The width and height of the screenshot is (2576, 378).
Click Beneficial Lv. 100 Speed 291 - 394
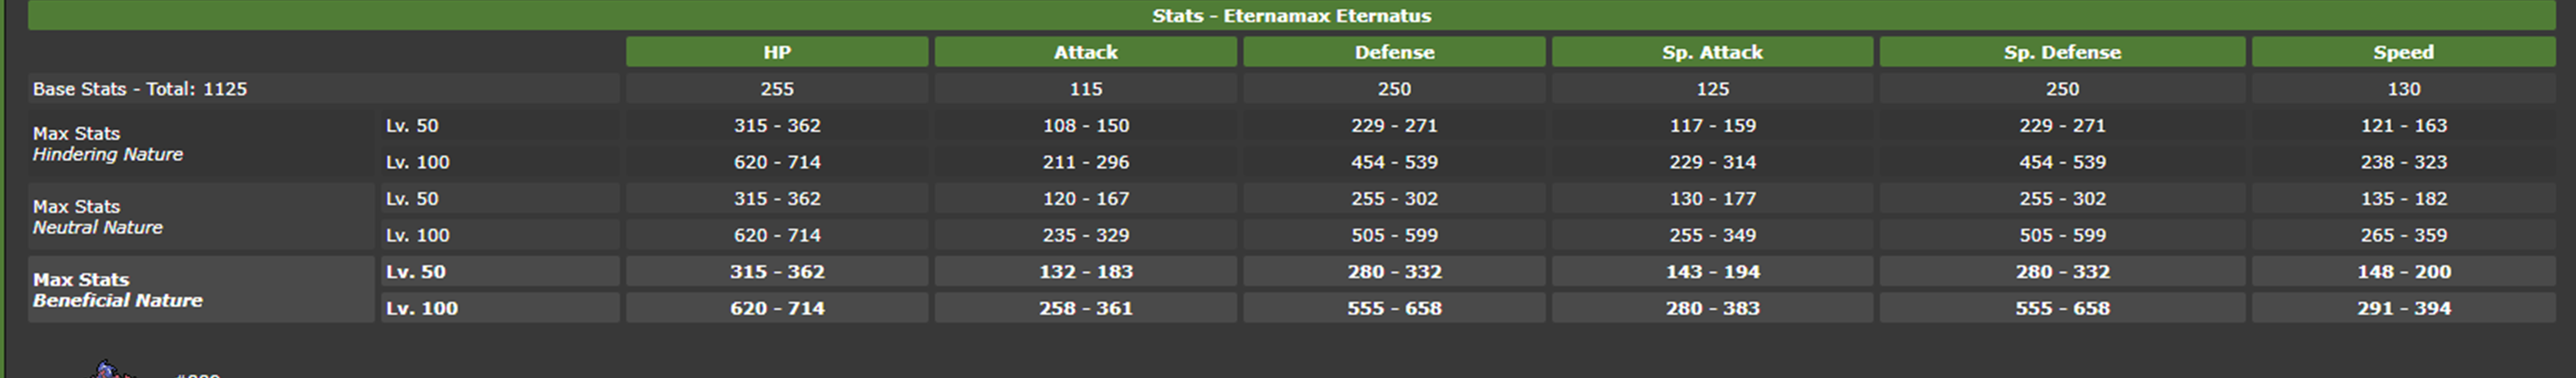[2403, 308]
